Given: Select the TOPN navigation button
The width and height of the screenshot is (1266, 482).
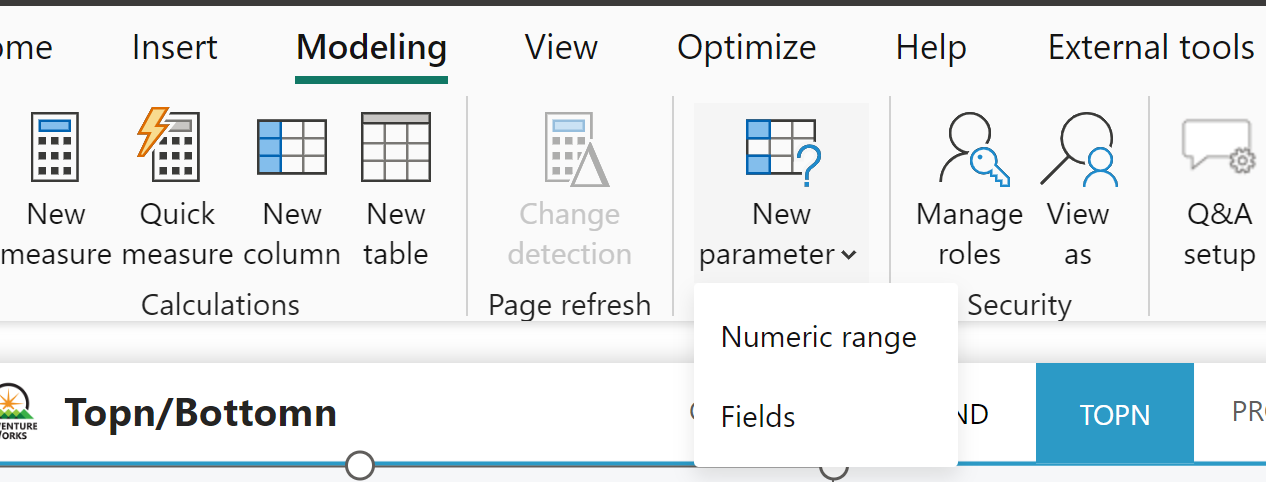Looking at the screenshot, I should (1114, 414).
